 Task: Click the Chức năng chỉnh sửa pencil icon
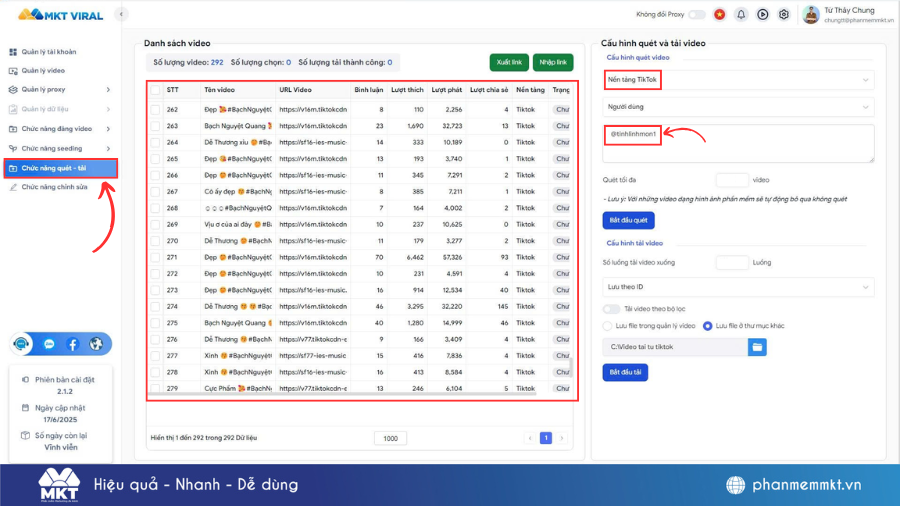[x=13, y=187]
